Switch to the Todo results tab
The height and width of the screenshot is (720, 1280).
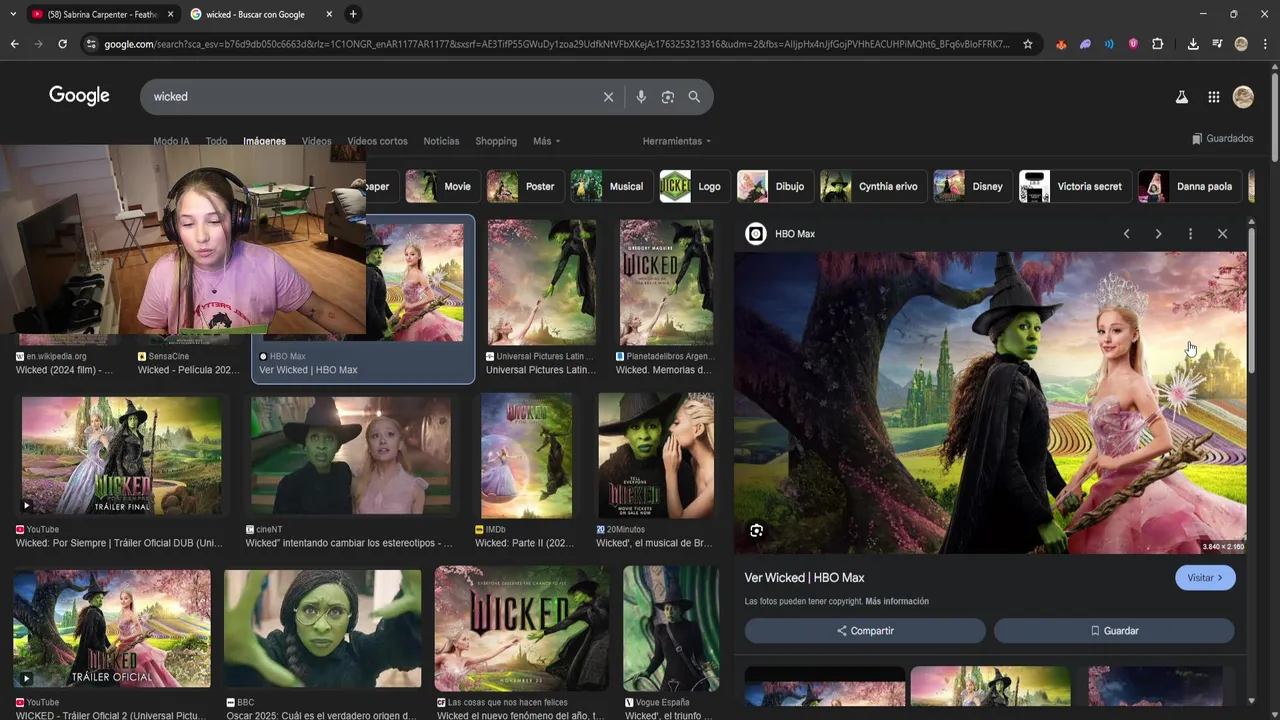(216, 141)
